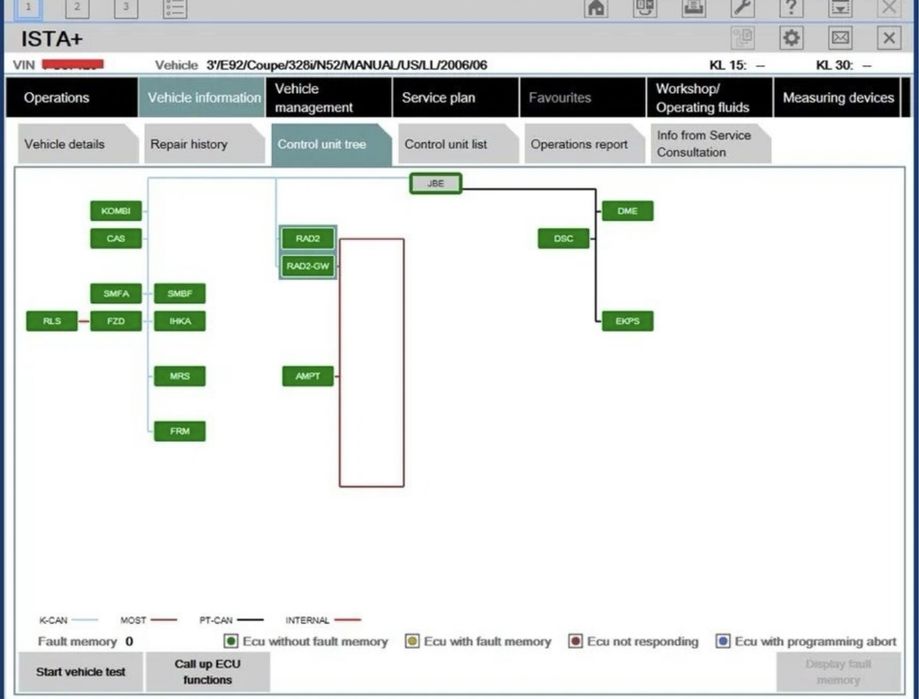The height and width of the screenshot is (699, 919).
Task: Click the vehicle description 3'/E92/Coupe/328i text
Action: tap(346, 65)
